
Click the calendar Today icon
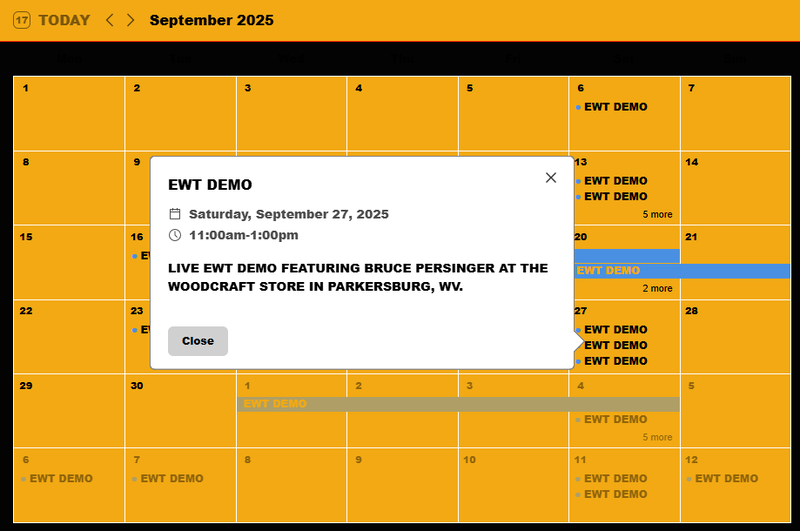point(22,20)
